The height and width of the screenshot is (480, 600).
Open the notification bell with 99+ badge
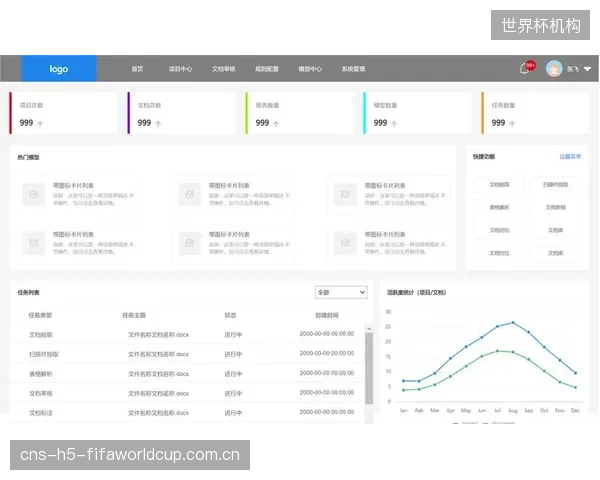525,69
